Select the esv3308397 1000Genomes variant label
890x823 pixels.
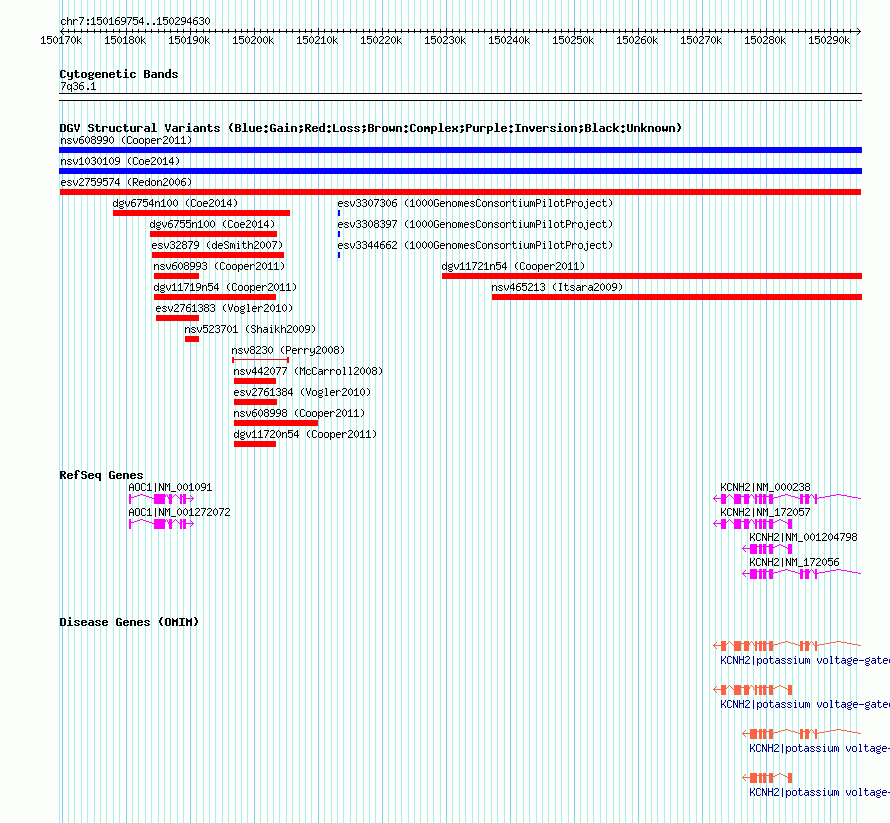[475, 224]
